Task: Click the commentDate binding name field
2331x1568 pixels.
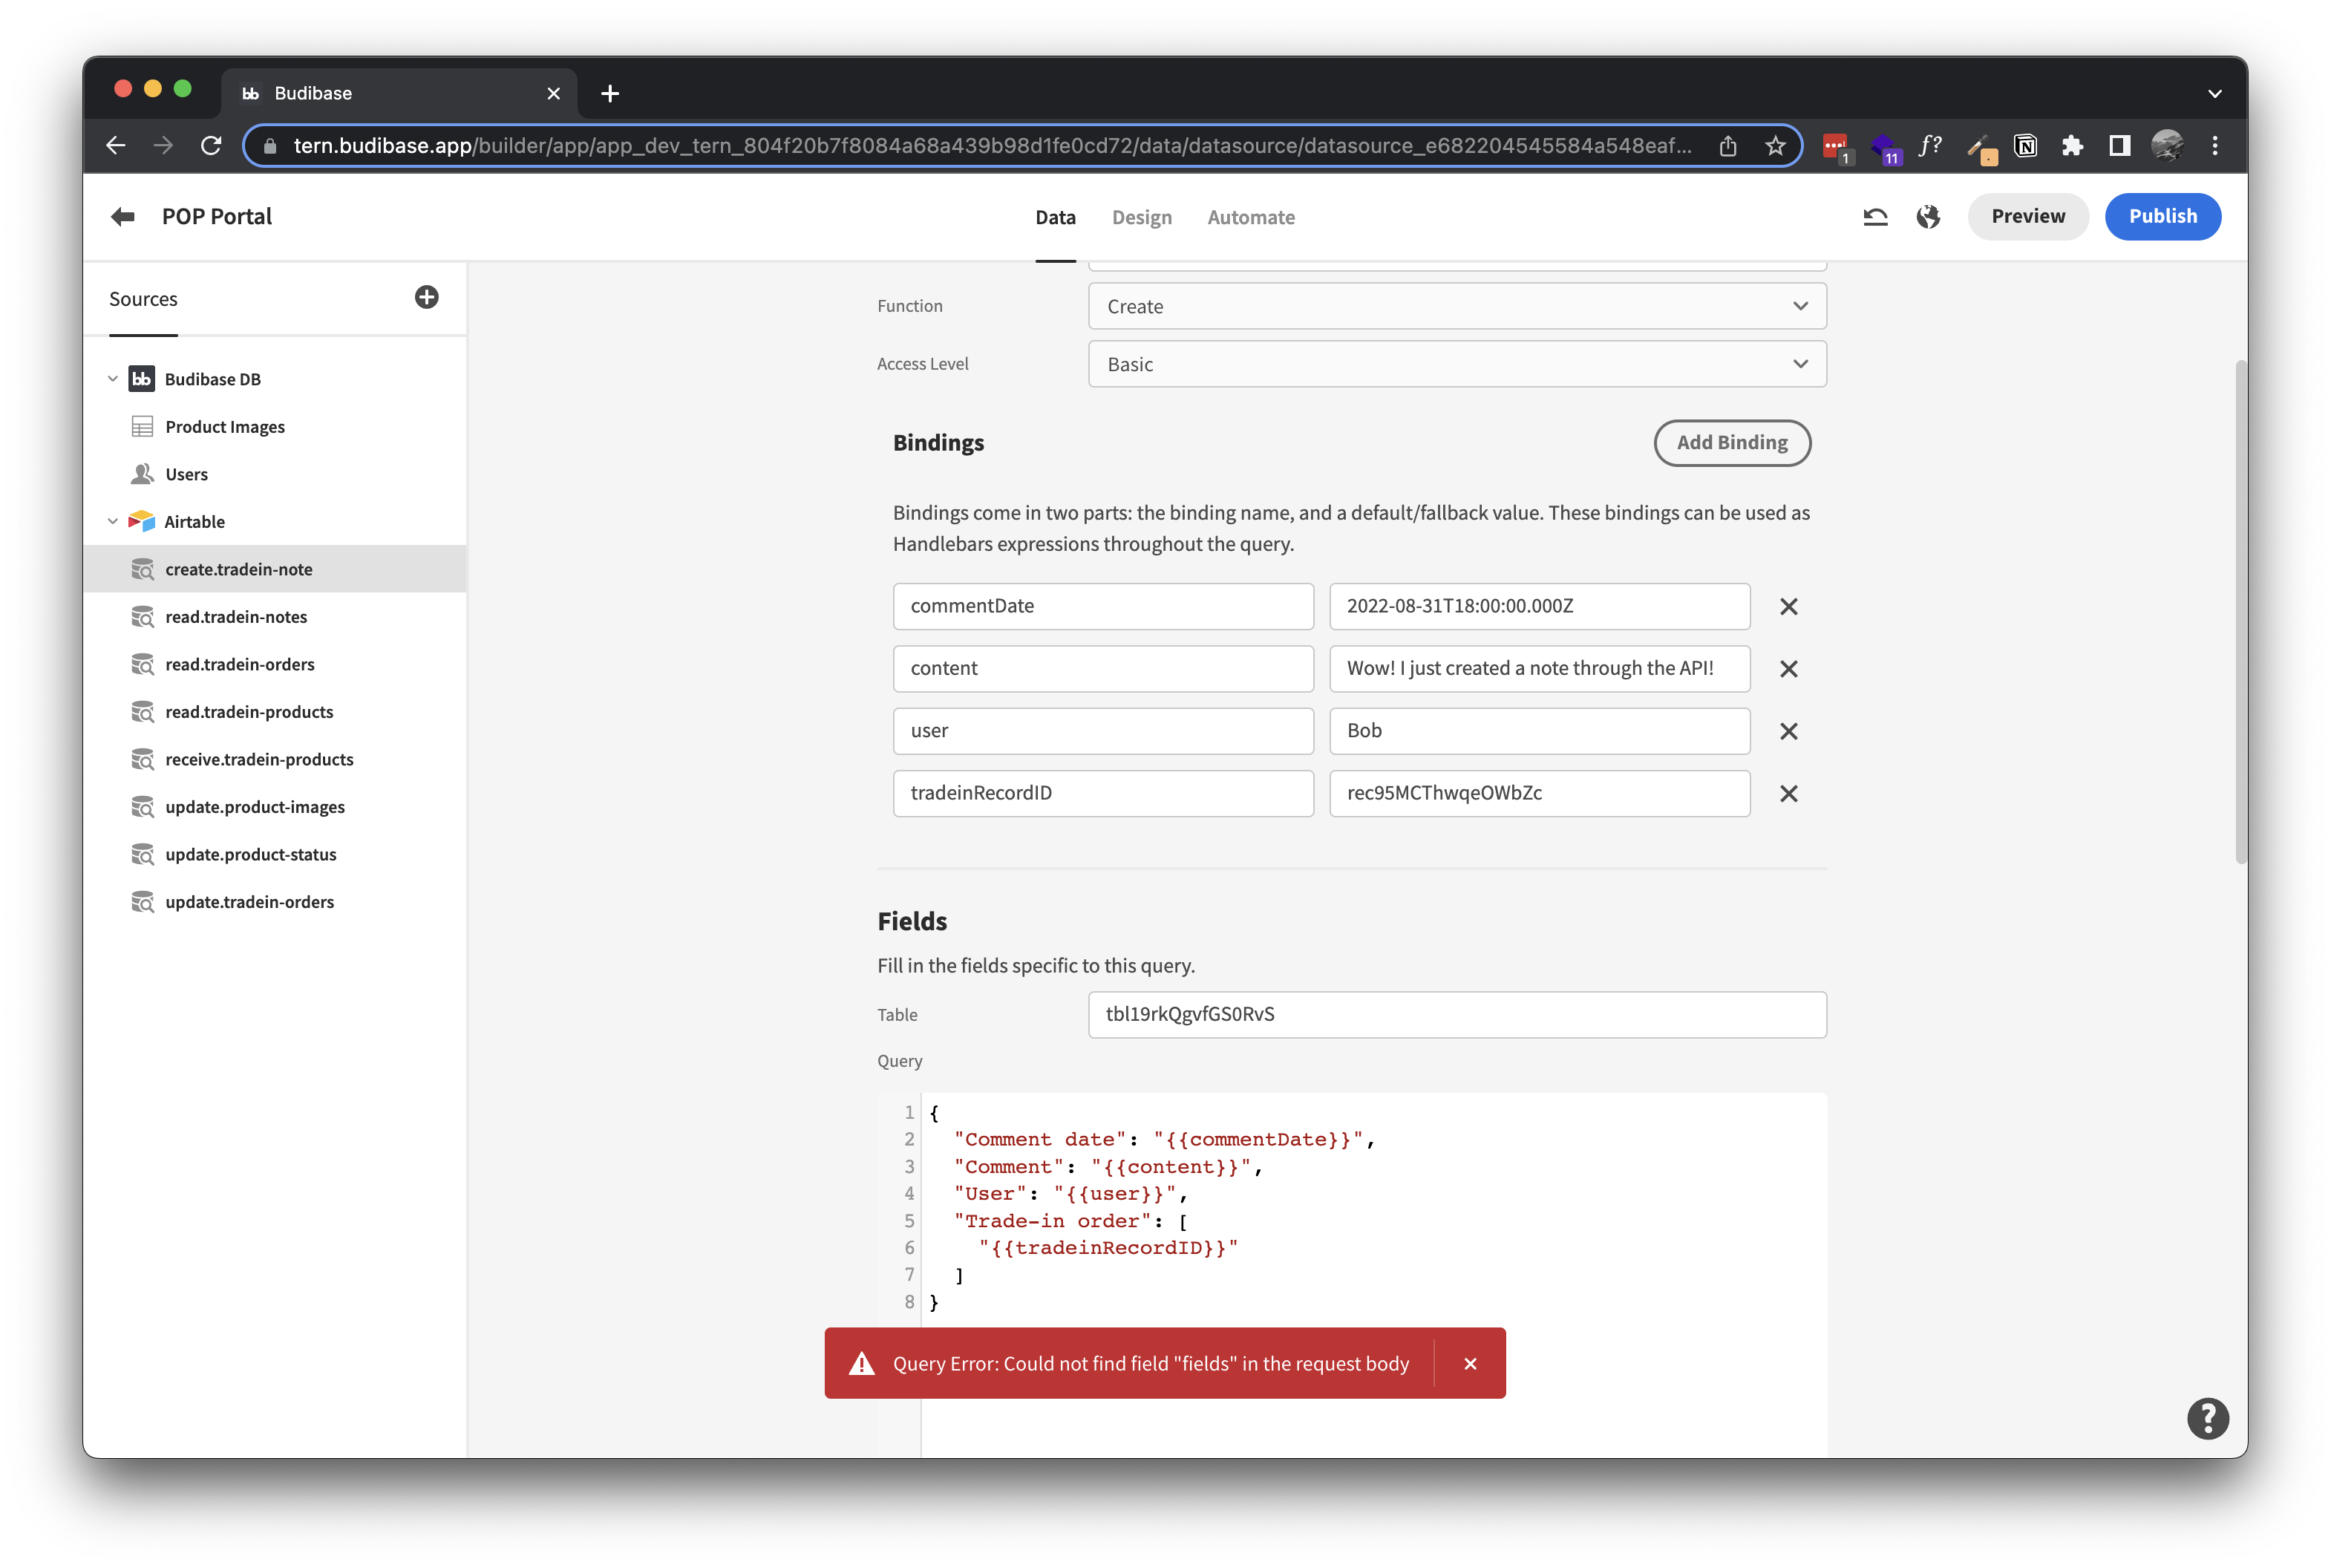Action: point(1103,607)
